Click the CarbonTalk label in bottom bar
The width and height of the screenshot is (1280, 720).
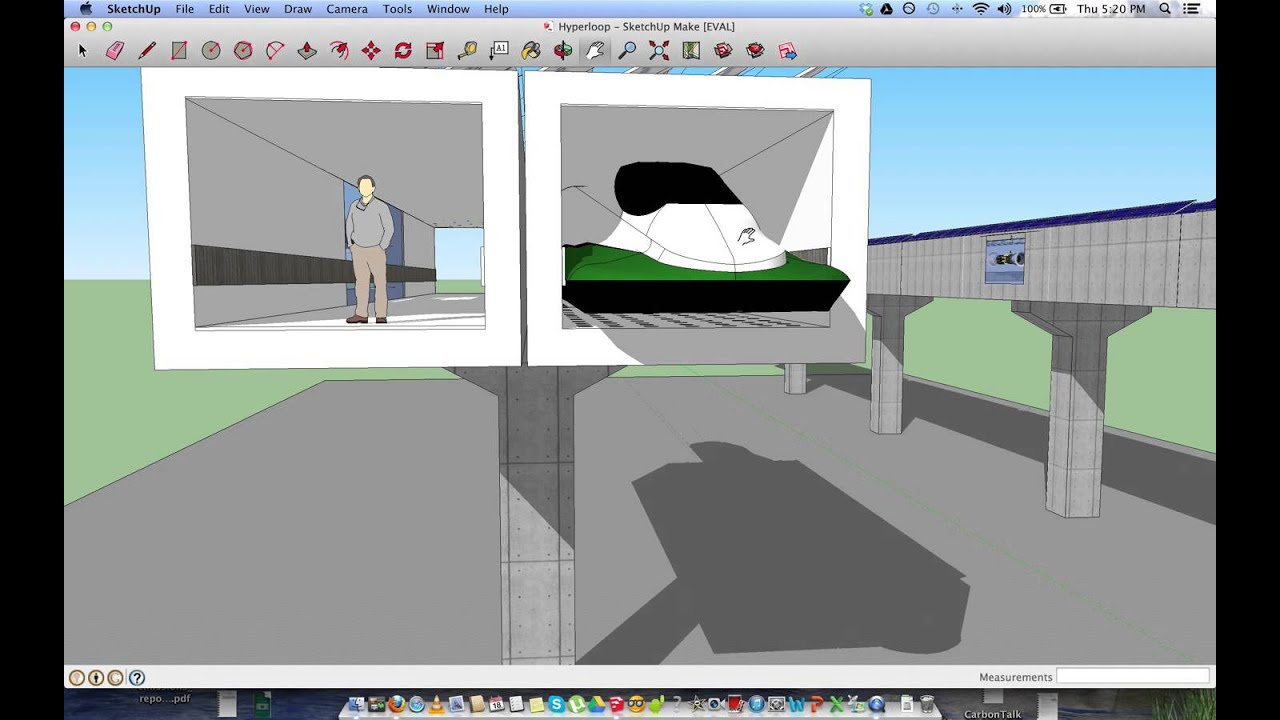(992, 714)
